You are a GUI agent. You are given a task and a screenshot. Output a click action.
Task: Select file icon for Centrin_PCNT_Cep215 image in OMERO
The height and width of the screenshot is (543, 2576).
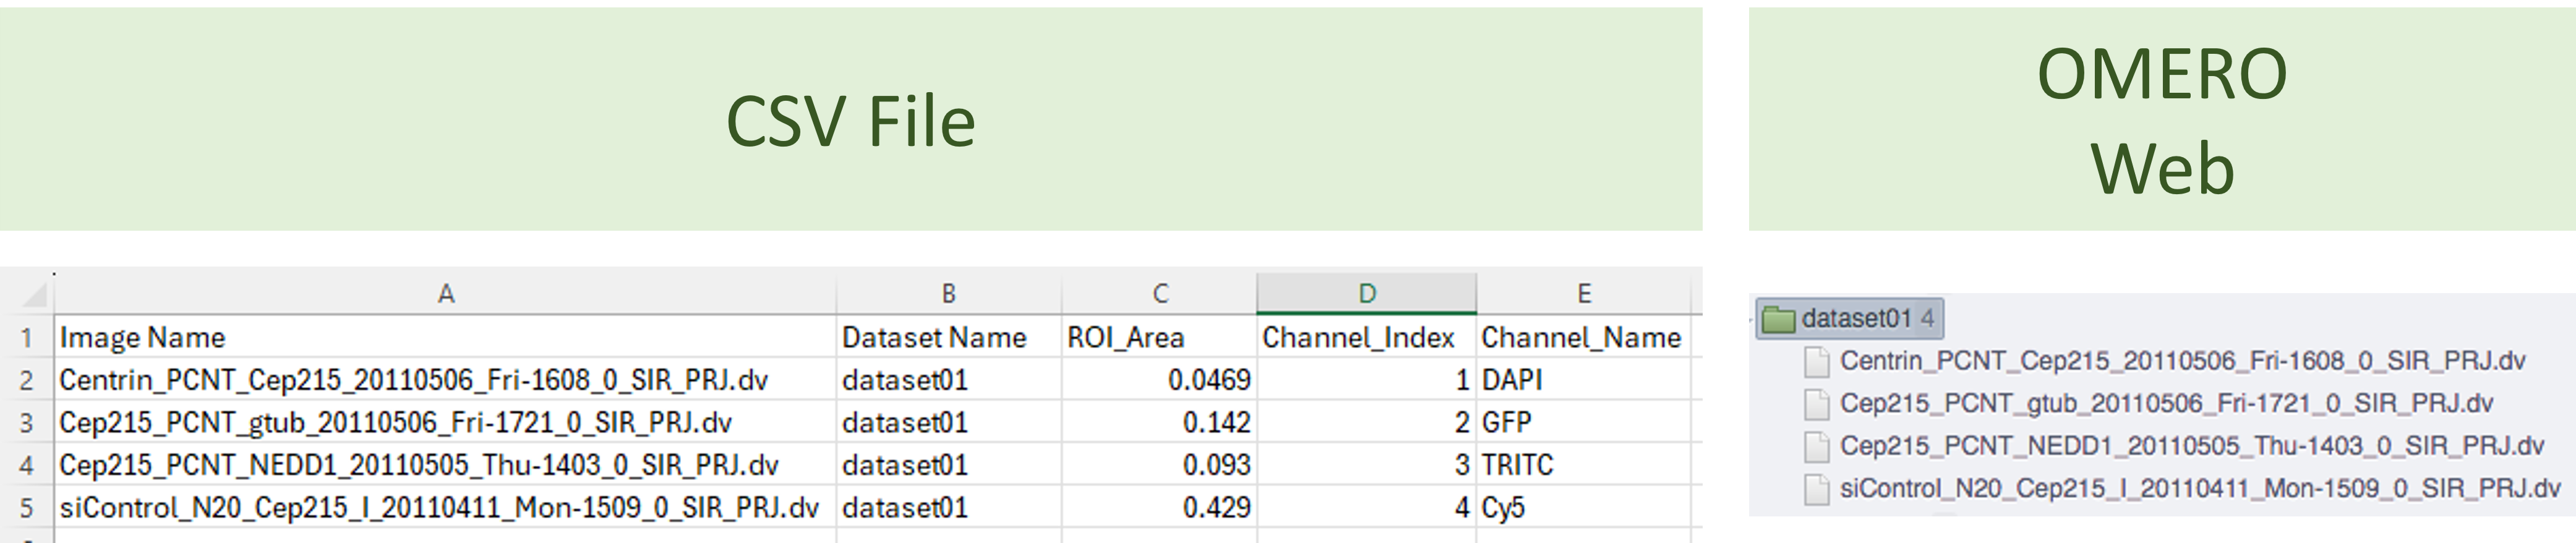1817,362
